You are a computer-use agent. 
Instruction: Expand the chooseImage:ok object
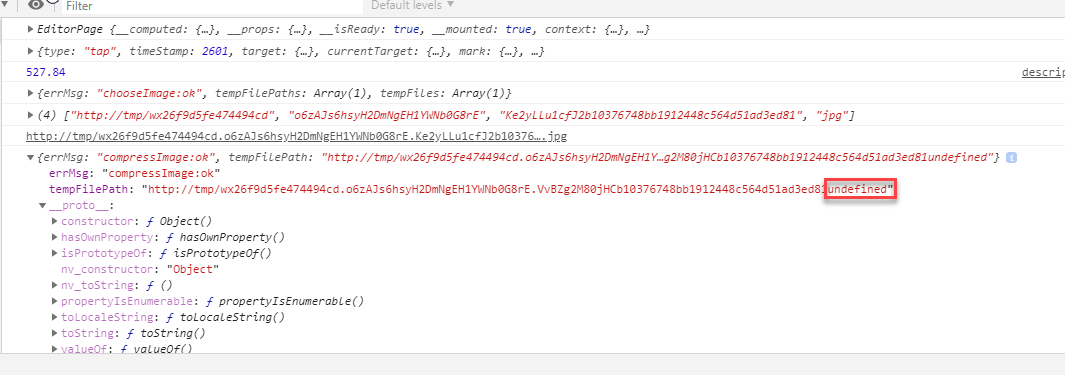tap(30, 92)
